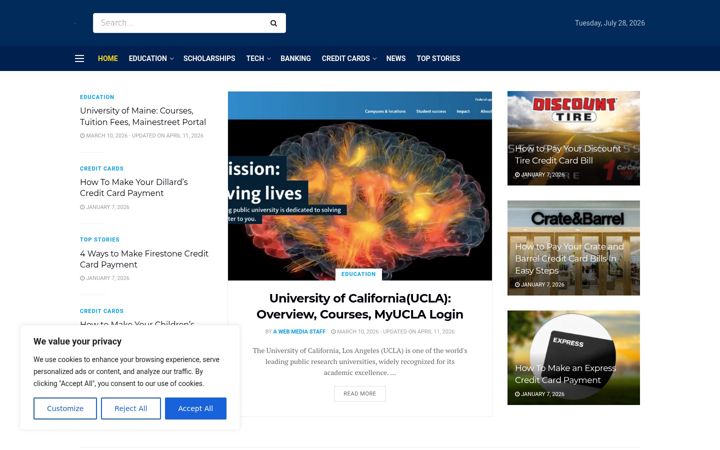Expand the TECH dropdown chevron
This screenshot has width=720, height=450.
pyautogui.click(x=269, y=59)
